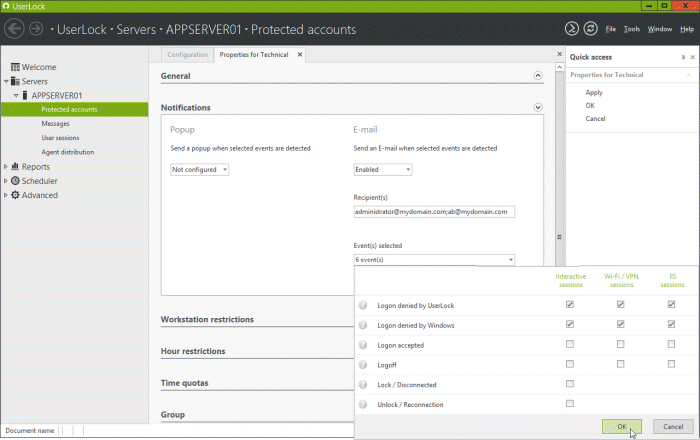This screenshot has height=440, width=700.
Task: Click help icon beside Logon denied by UserLock
Action: (363, 306)
